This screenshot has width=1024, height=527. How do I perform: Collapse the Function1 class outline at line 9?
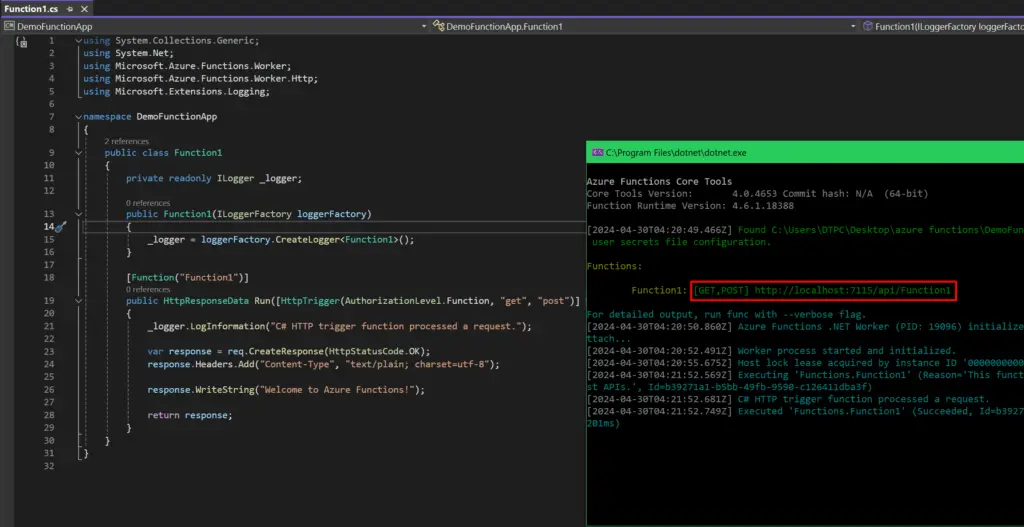tap(78, 153)
